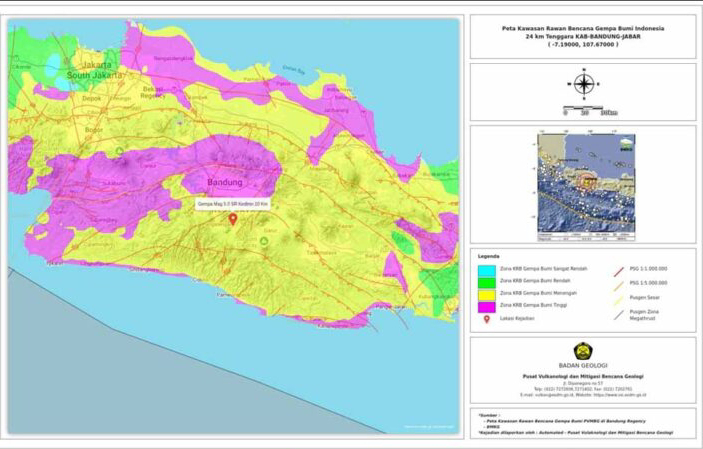Click the inset overview map of Java
Viewport: 703px width, 449px height.
586,187
